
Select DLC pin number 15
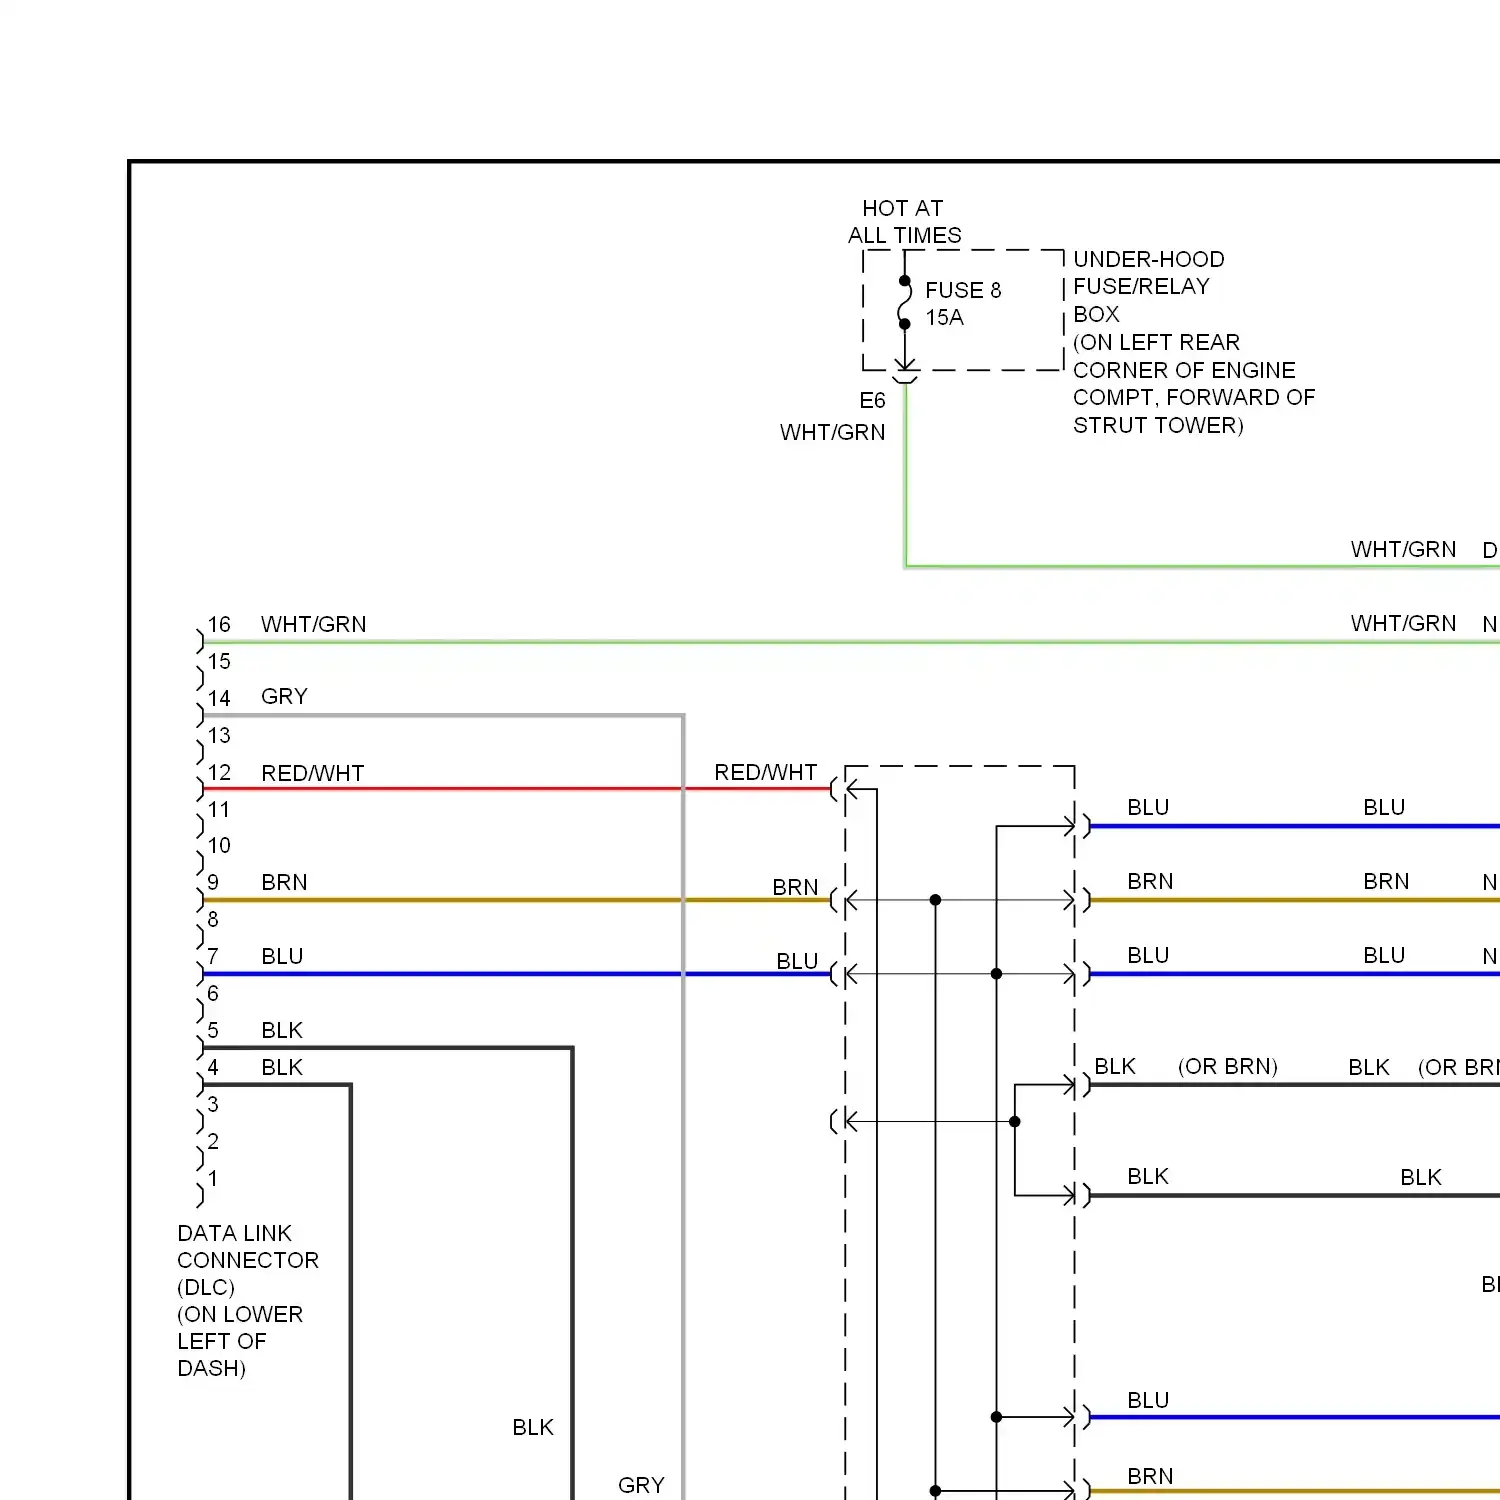219,662
